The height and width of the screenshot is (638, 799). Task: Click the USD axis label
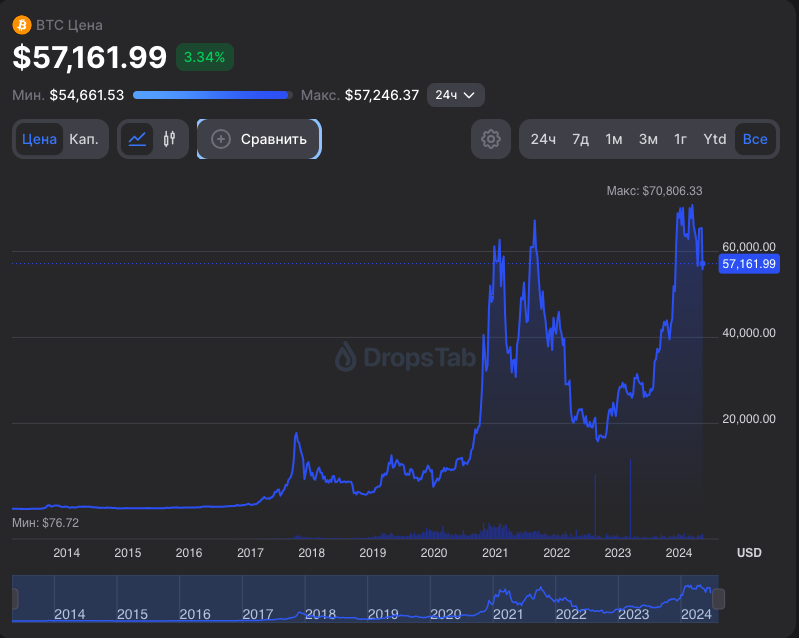[x=749, y=553]
